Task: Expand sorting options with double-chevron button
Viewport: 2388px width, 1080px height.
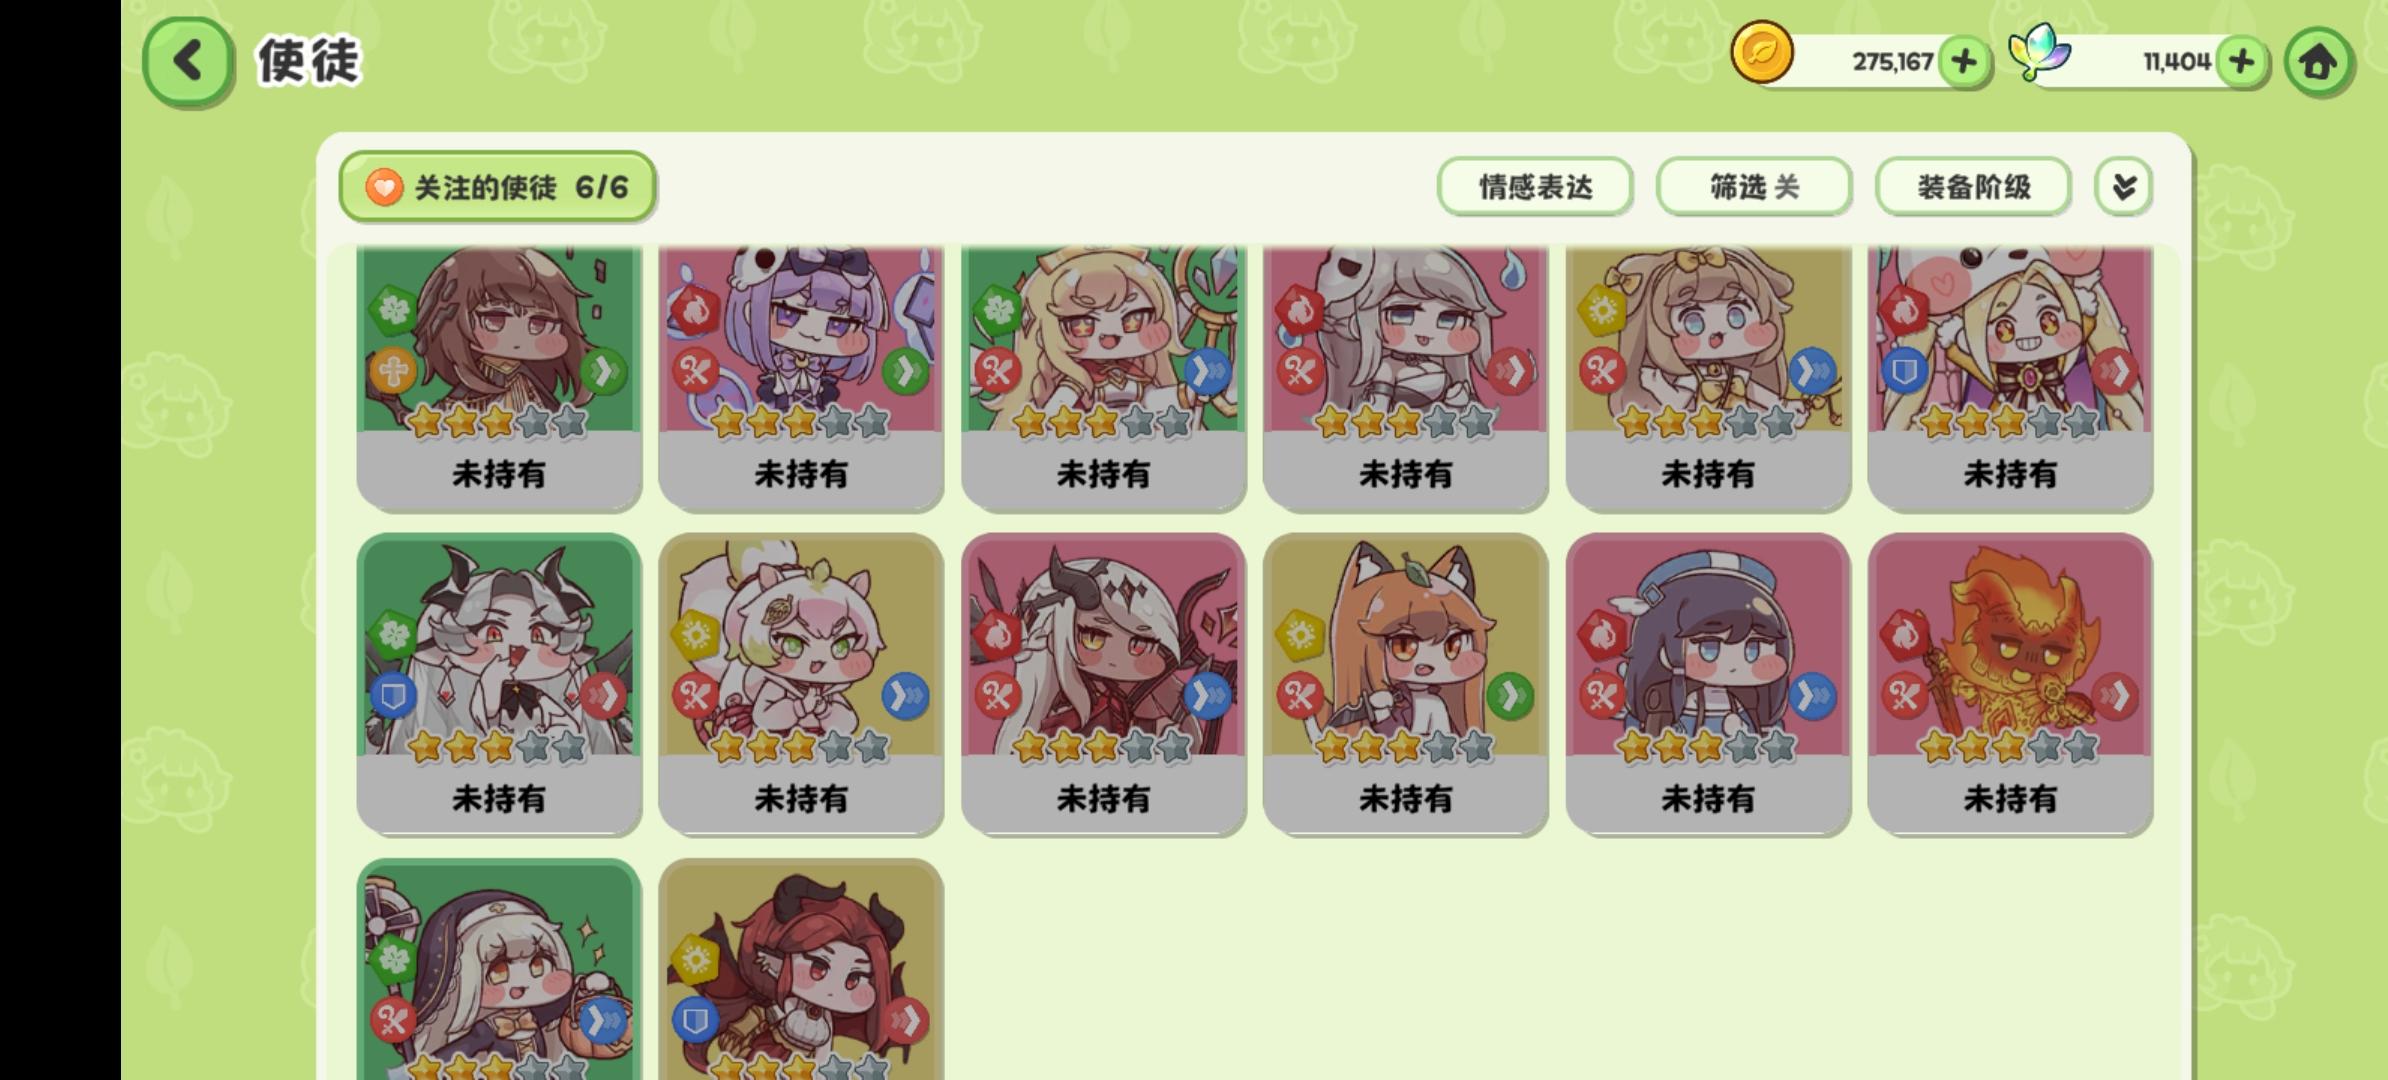Action: 2123,187
